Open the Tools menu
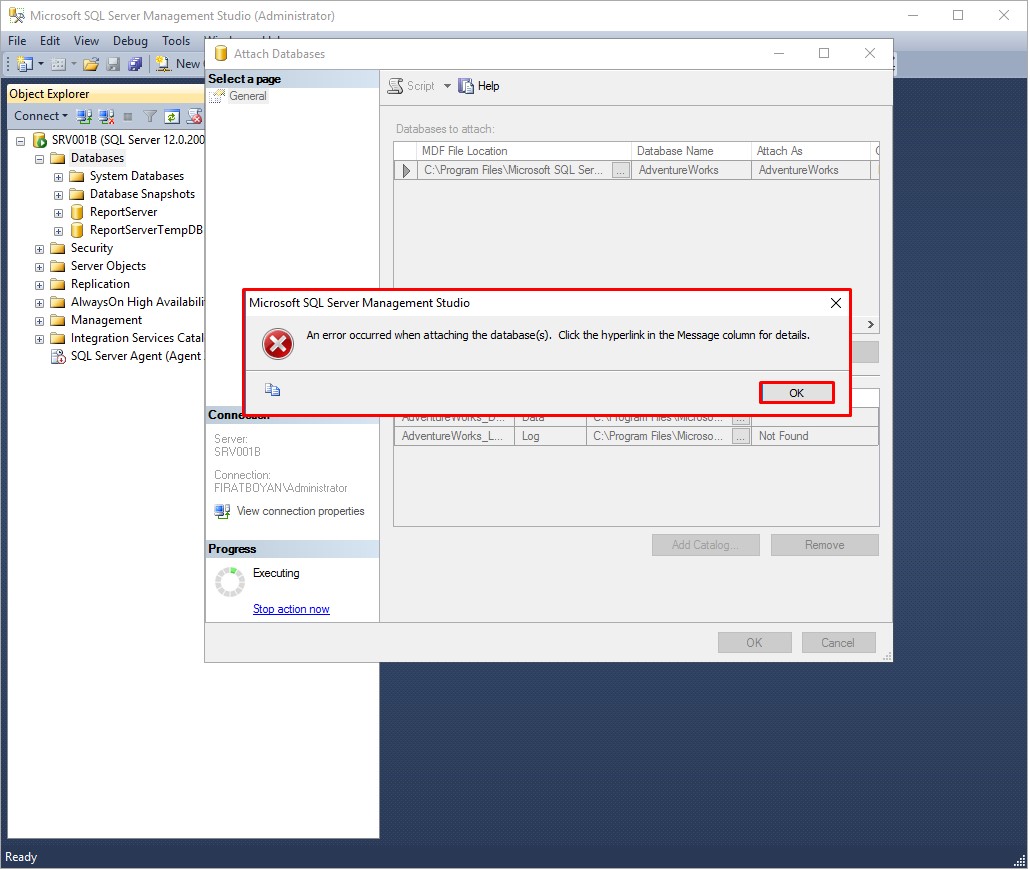The image size is (1030, 870). [x=176, y=41]
